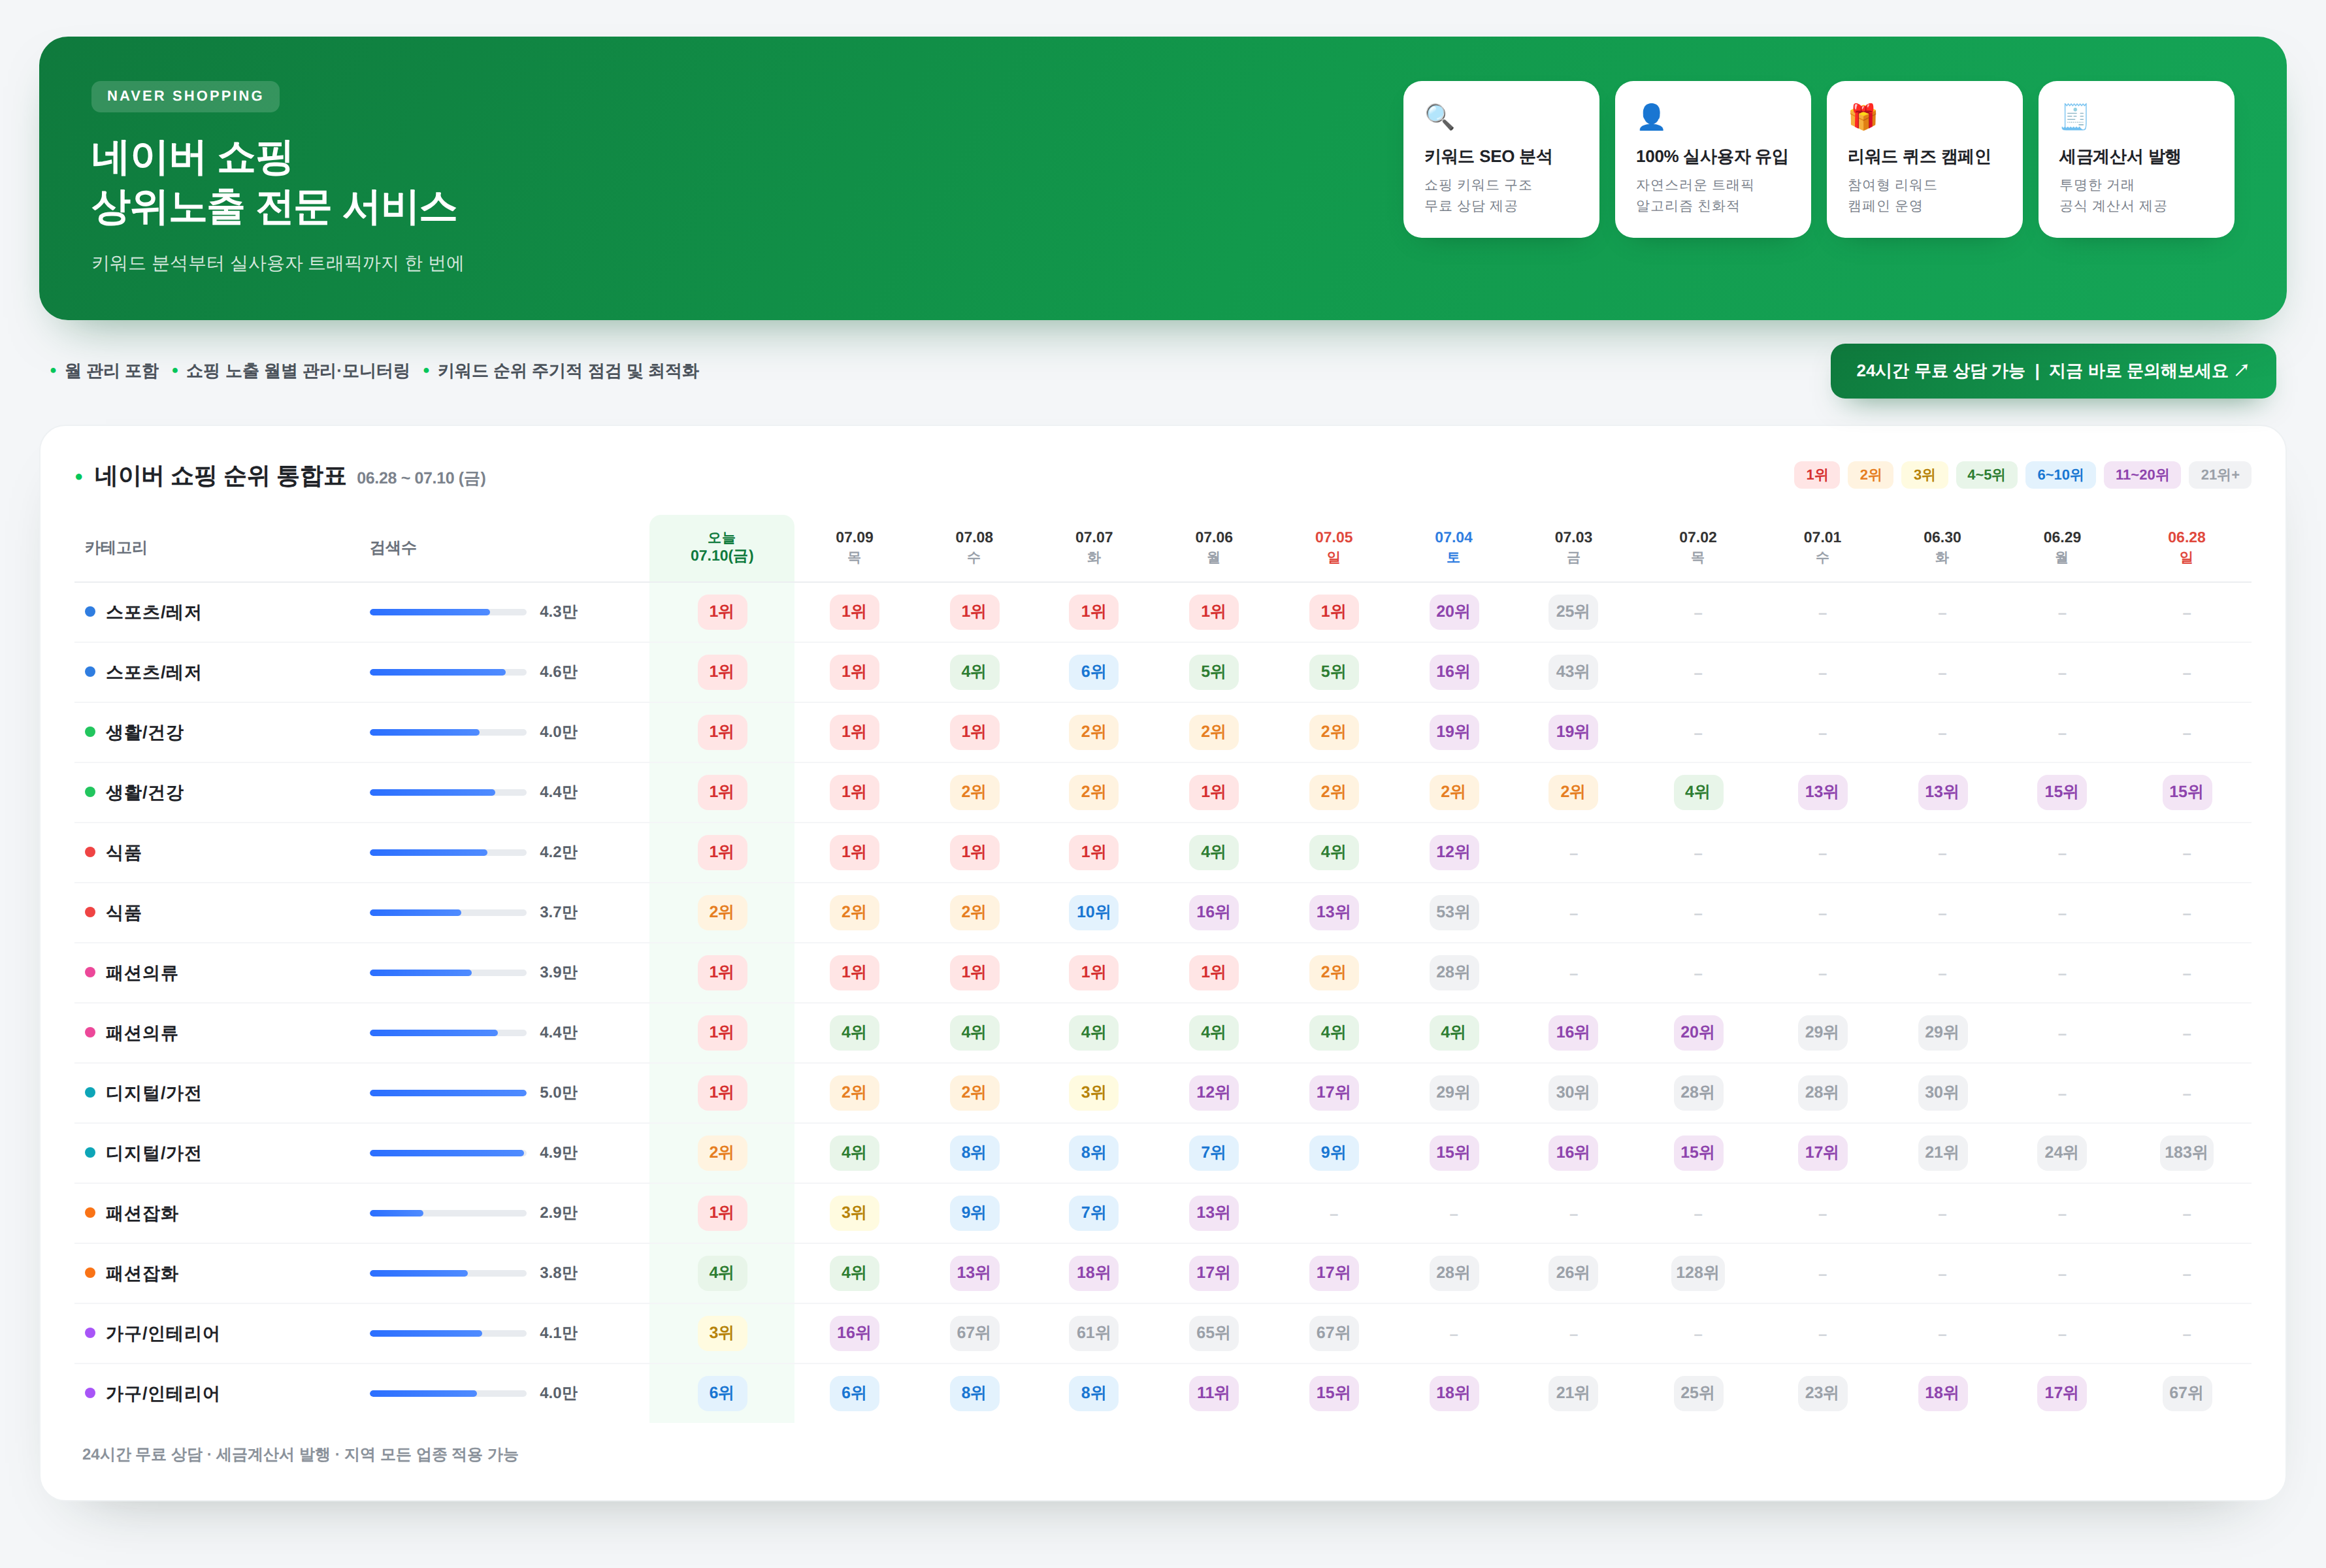
Task: Click the 07.08 수 column header
Action: pos(974,547)
